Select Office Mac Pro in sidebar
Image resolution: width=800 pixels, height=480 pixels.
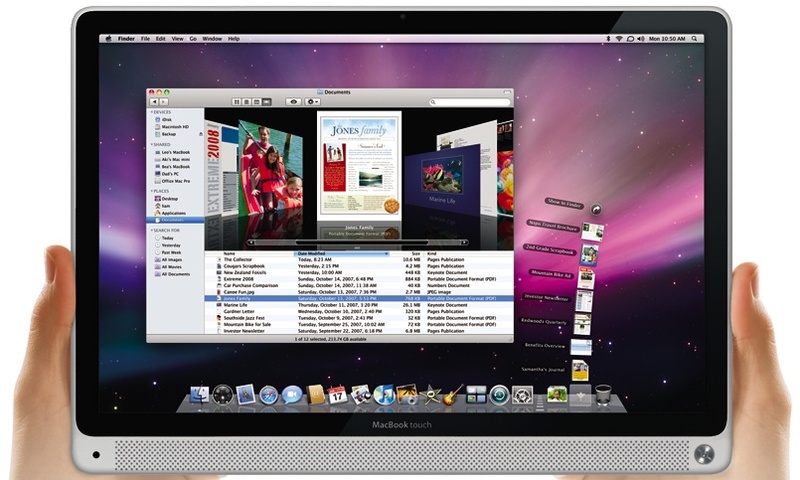172,181
